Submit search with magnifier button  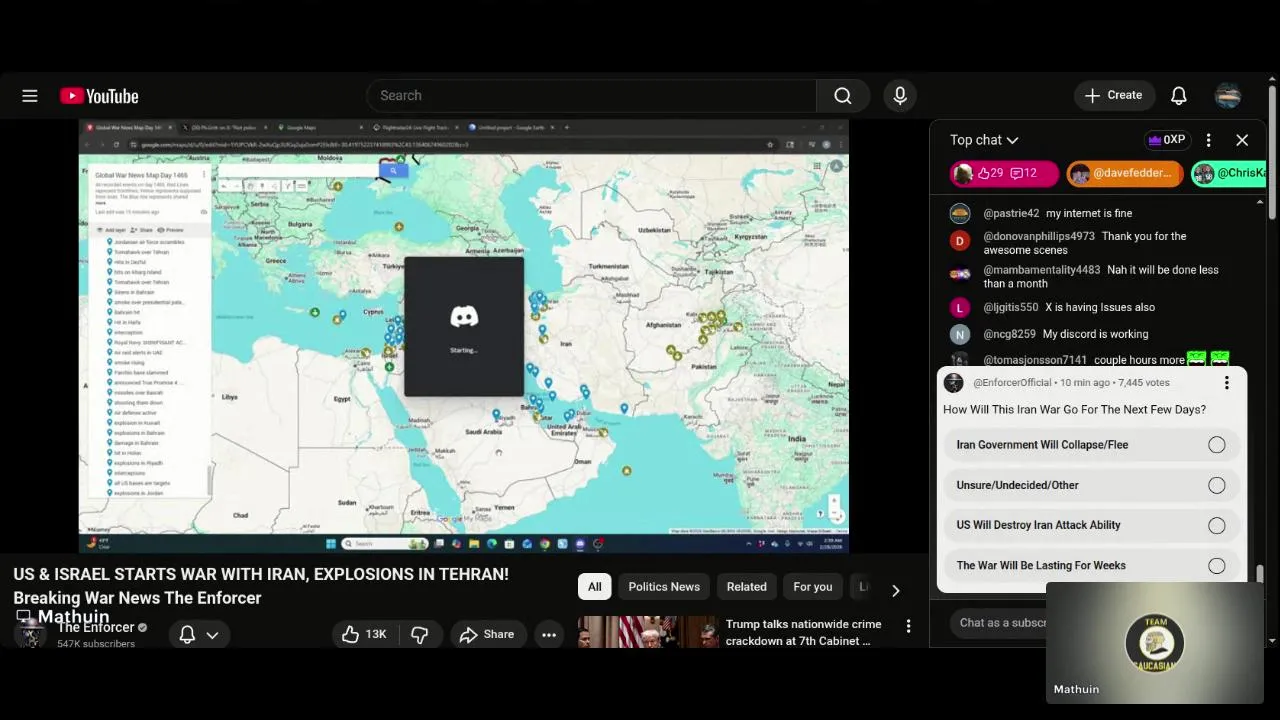pyautogui.click(x=843, y=96)
